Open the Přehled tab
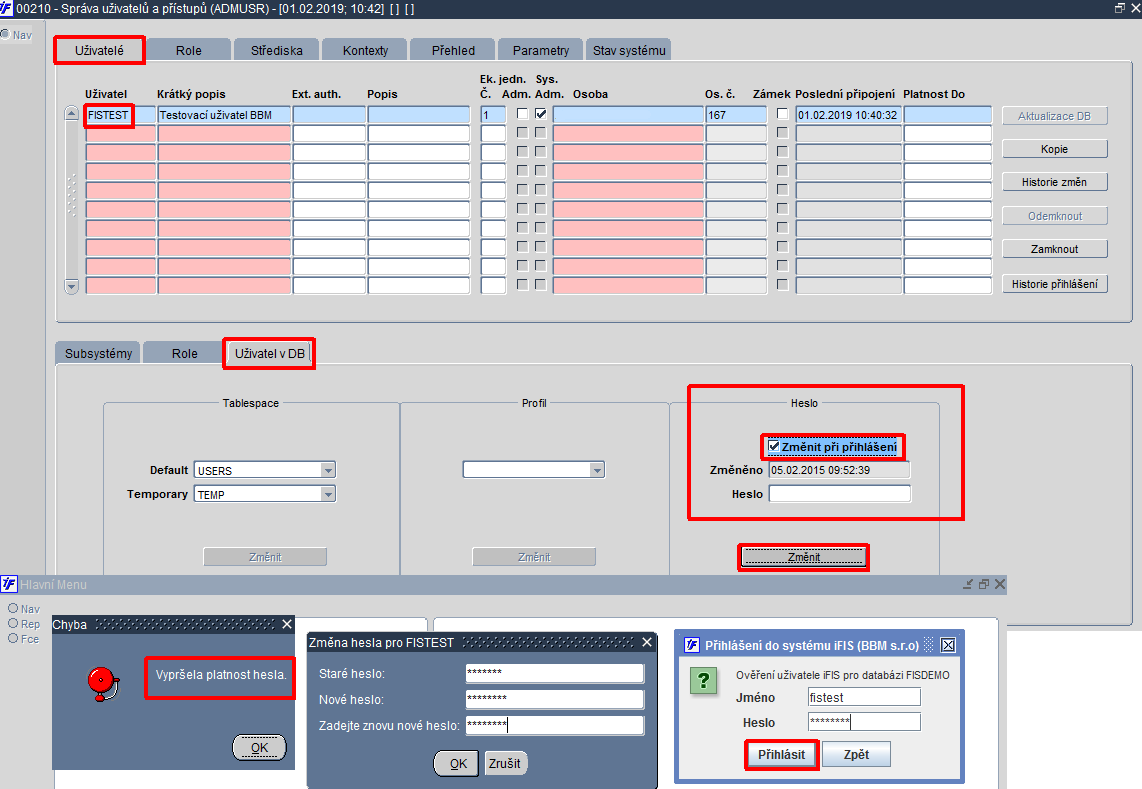 pos(453,50)
